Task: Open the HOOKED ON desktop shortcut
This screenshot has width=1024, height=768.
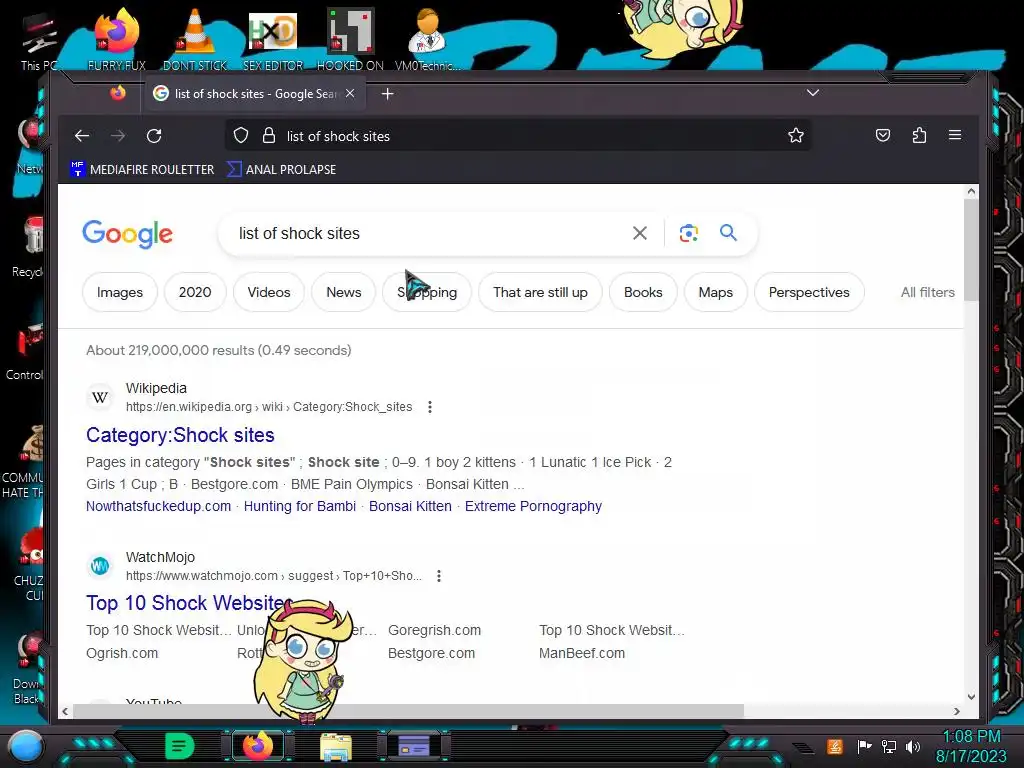Action: (x=350, y=39)
